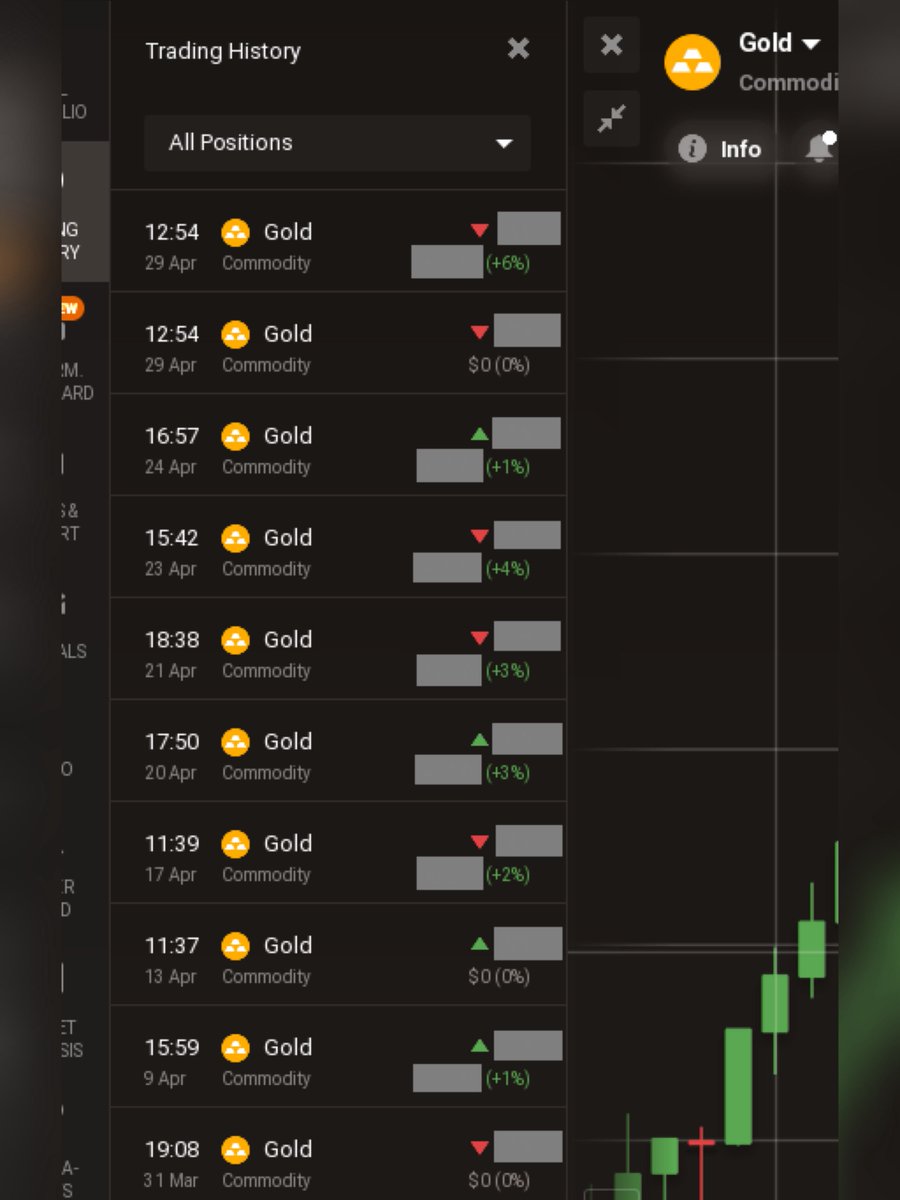Viewport: 900px width, 1200px height.
Task: Click the gold icon in the 19:08 row
Action: [235, 1150]
